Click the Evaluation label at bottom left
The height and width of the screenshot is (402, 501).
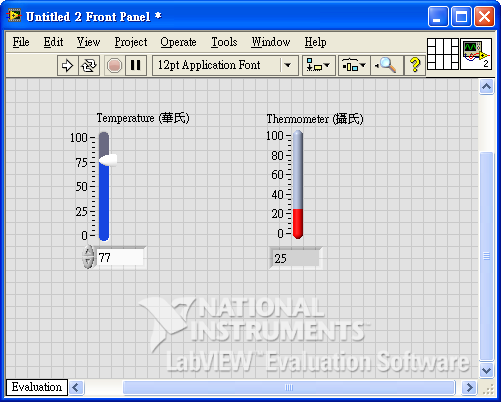pos(37,387)
